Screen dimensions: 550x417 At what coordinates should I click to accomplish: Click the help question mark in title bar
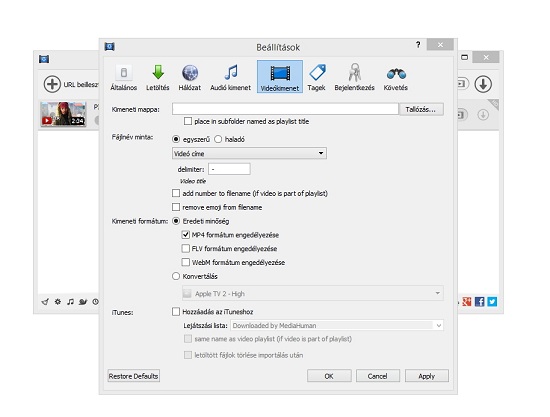[x=418, y=45]
